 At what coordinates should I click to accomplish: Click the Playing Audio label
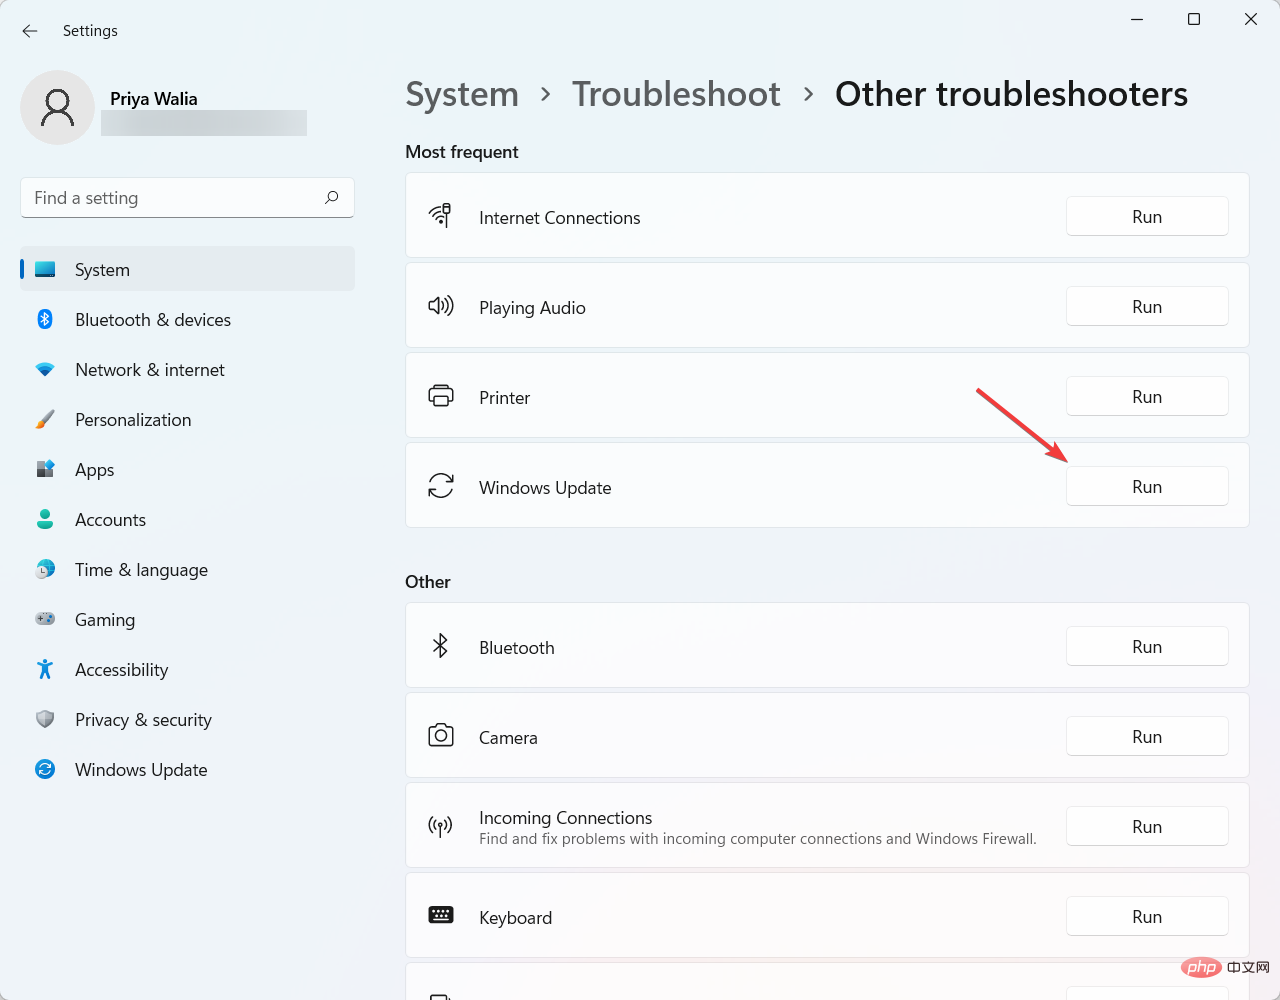[532, 307]
